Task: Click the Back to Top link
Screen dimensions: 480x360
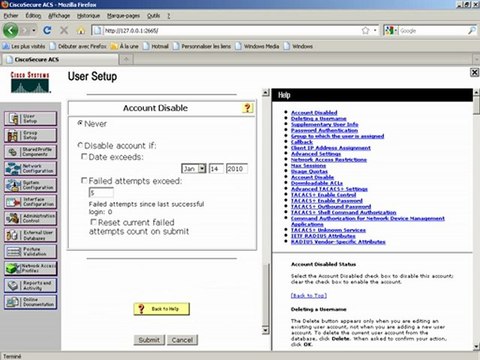Action: 309,296
